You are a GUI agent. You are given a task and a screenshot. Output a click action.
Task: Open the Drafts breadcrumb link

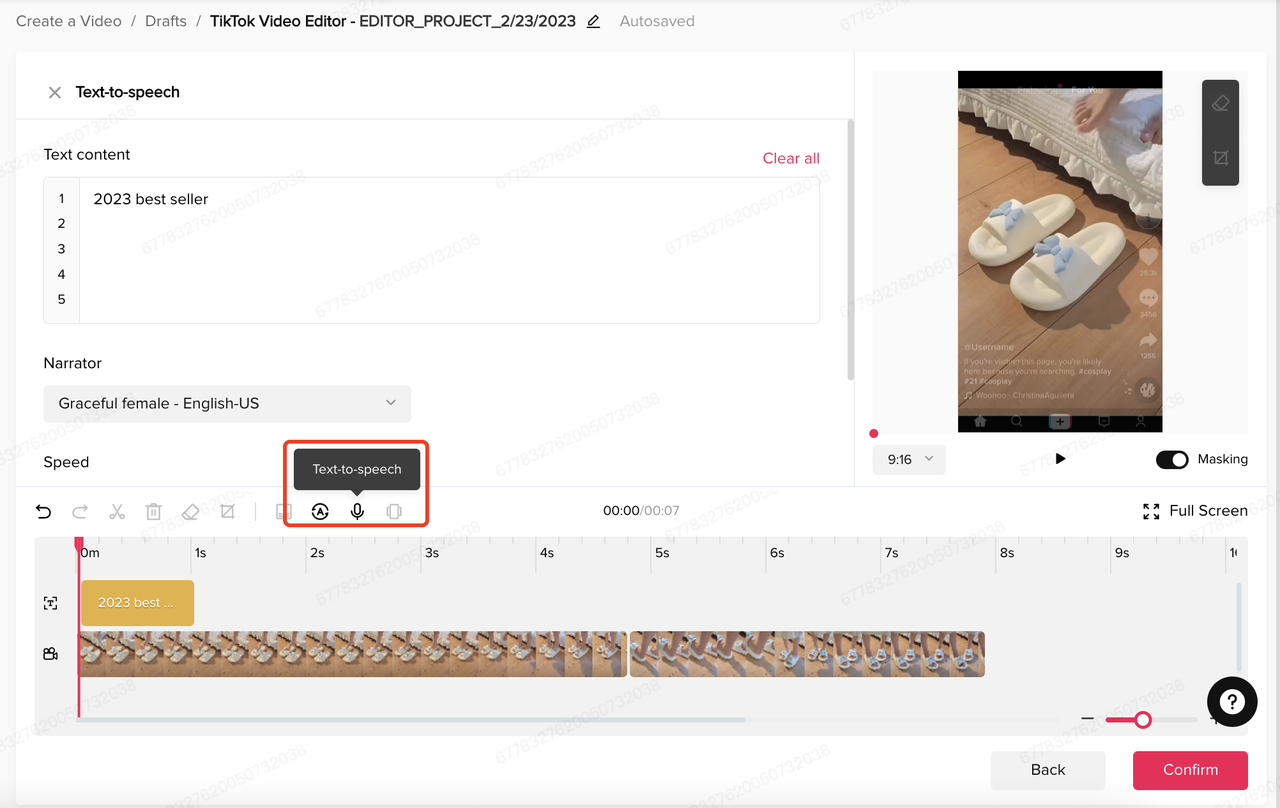point(165,20)
